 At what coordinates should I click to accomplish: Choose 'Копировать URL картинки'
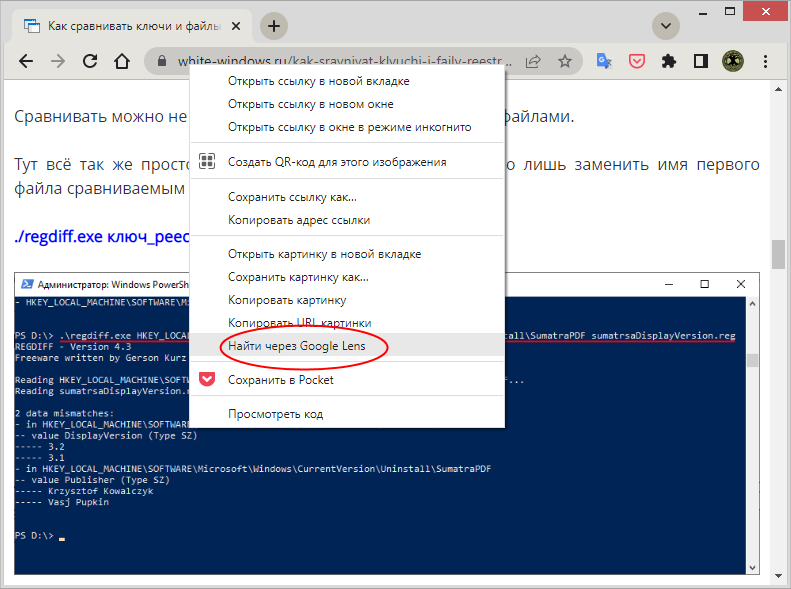pyautogui.click(x=347, y=323)
